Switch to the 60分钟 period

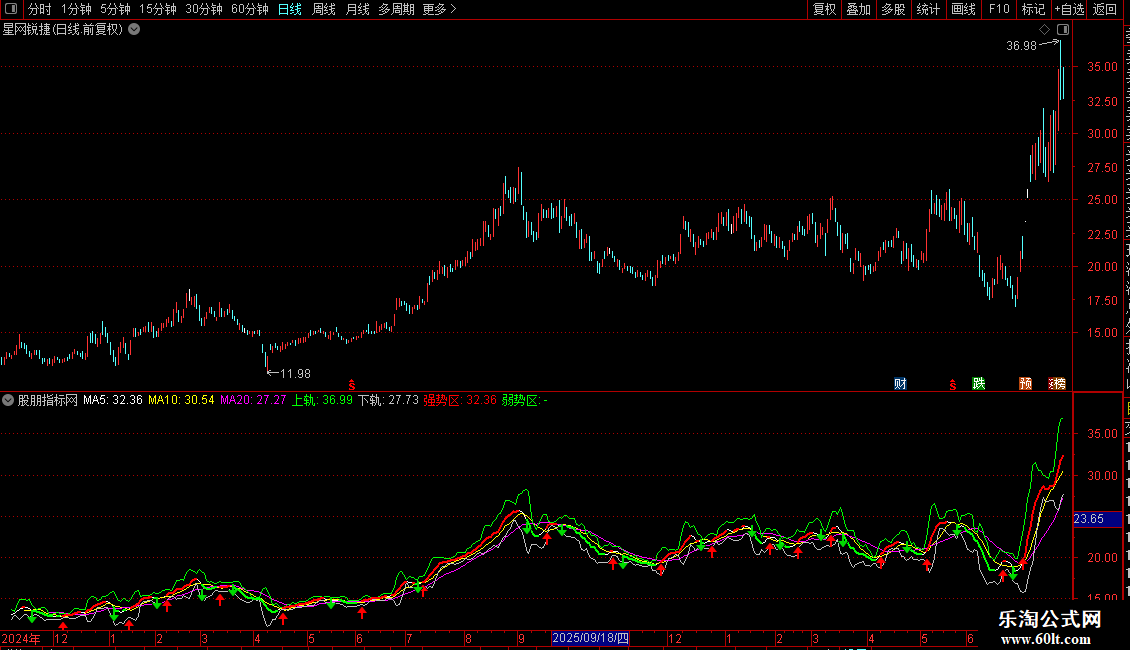[x=250, y=9]
